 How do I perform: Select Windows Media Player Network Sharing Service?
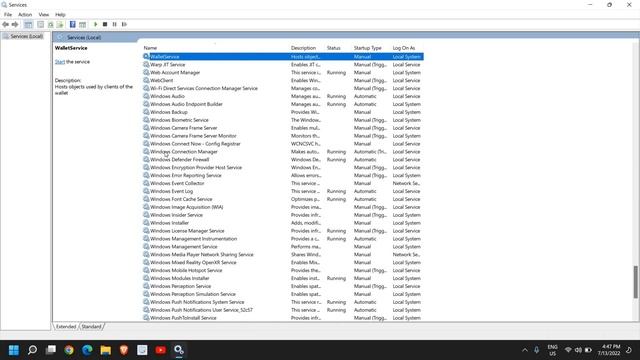point(283,254)
